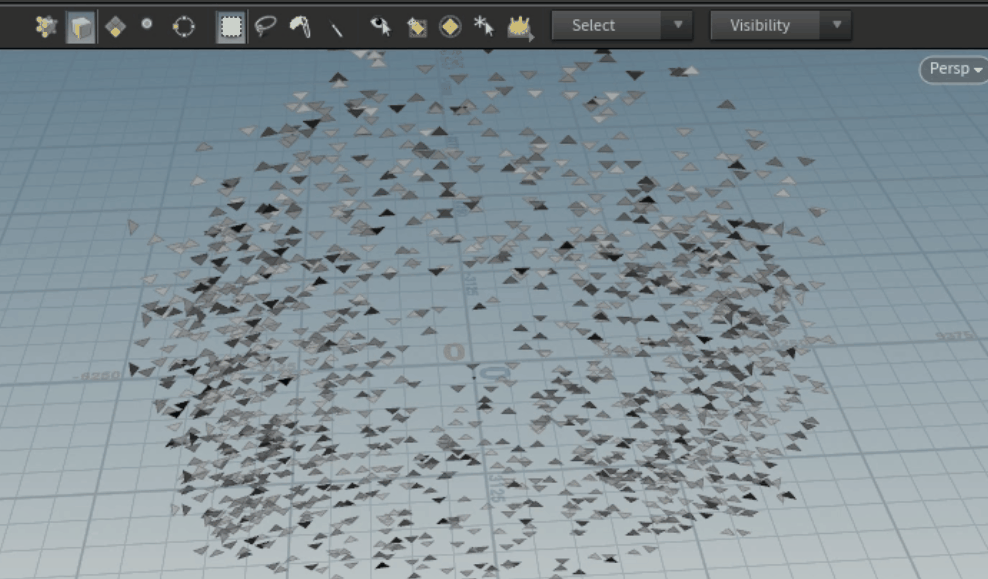Use the laser pick selection tool
988x579 pixels.
point(338,25)
